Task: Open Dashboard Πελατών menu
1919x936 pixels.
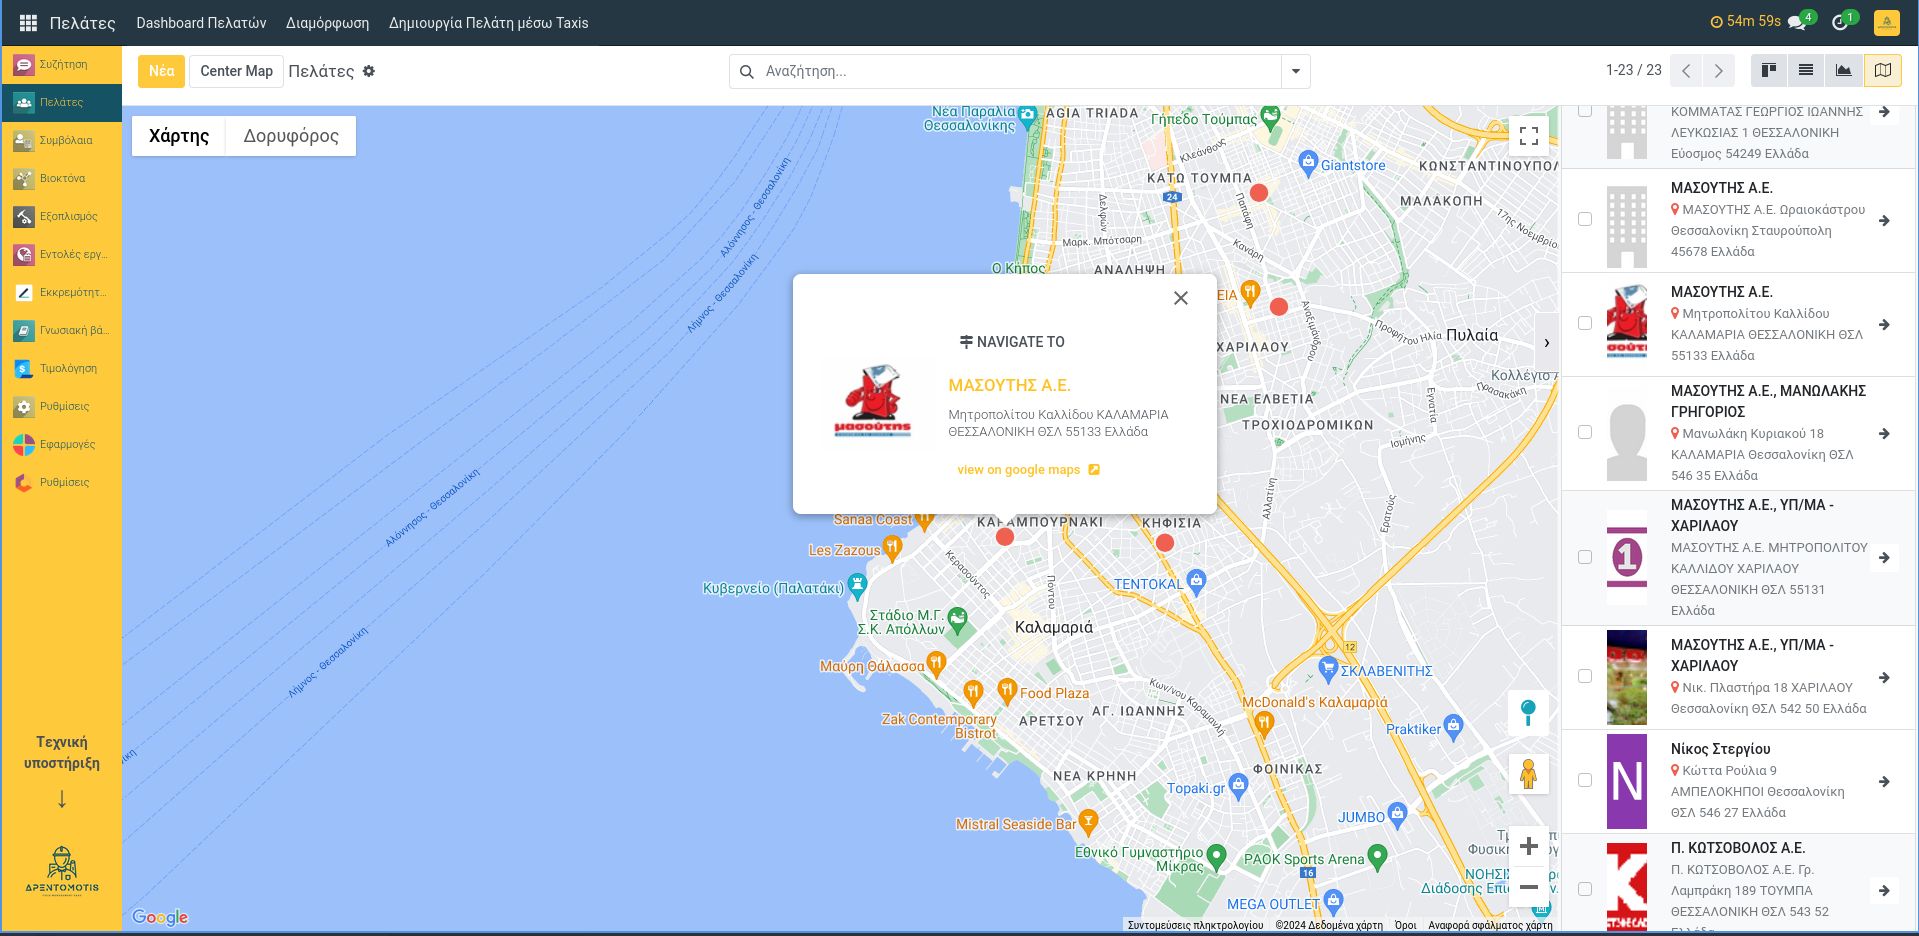Action: (201, 22)
